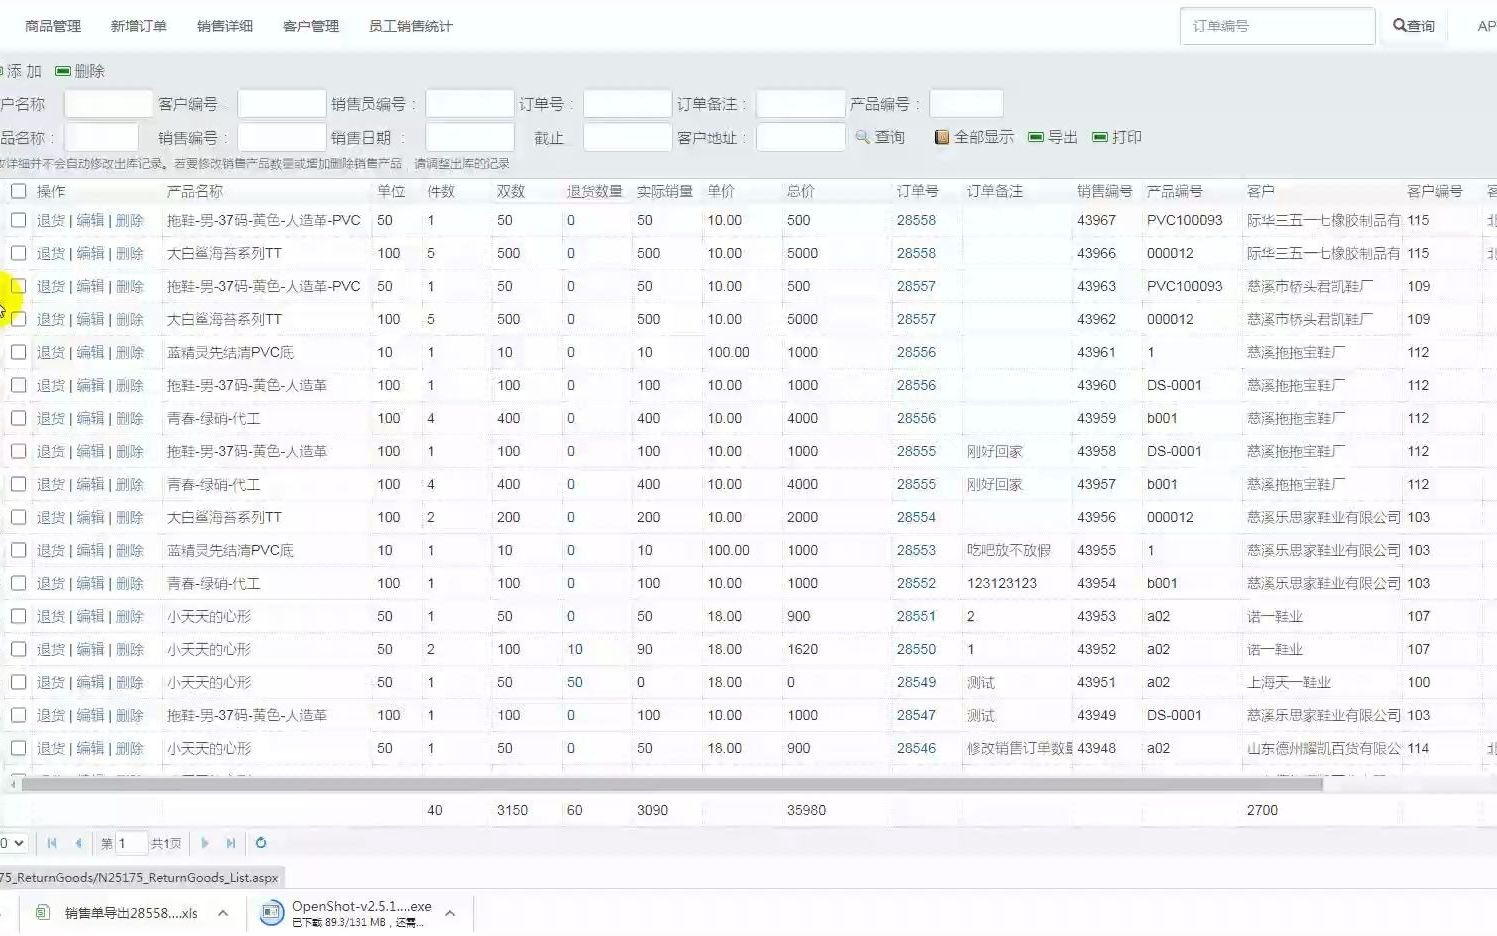Go to first page icon
Screen dimensions: 1497x936
pos(52,843)
